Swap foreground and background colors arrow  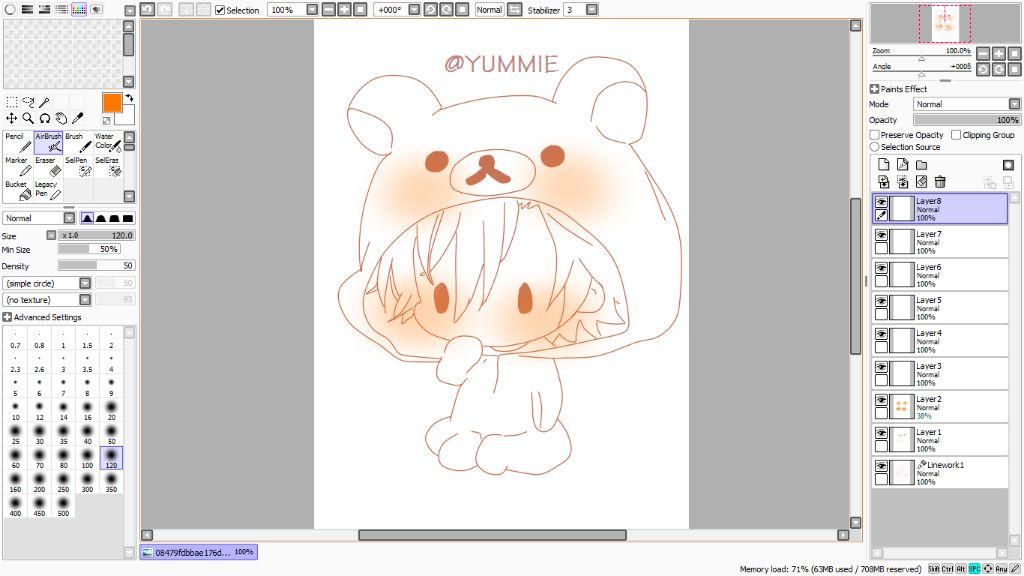click(x=129, y=98)
